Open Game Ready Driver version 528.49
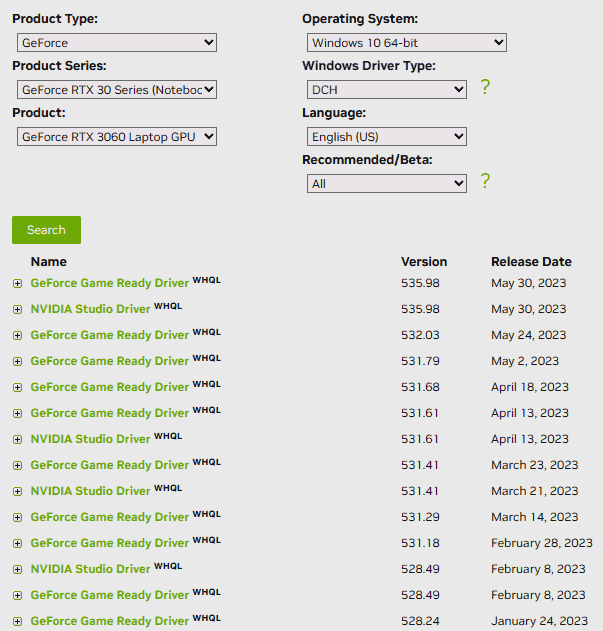 [109, 595]
